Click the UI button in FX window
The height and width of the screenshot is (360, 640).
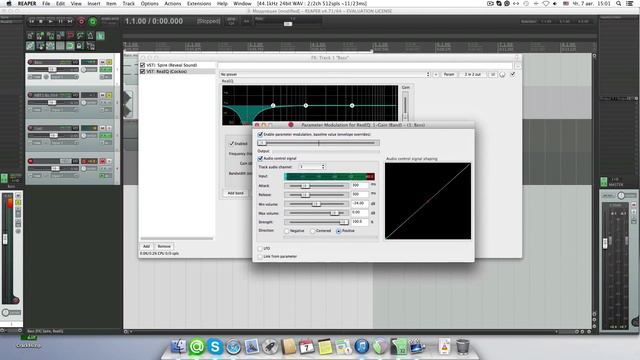pos(493,74)
